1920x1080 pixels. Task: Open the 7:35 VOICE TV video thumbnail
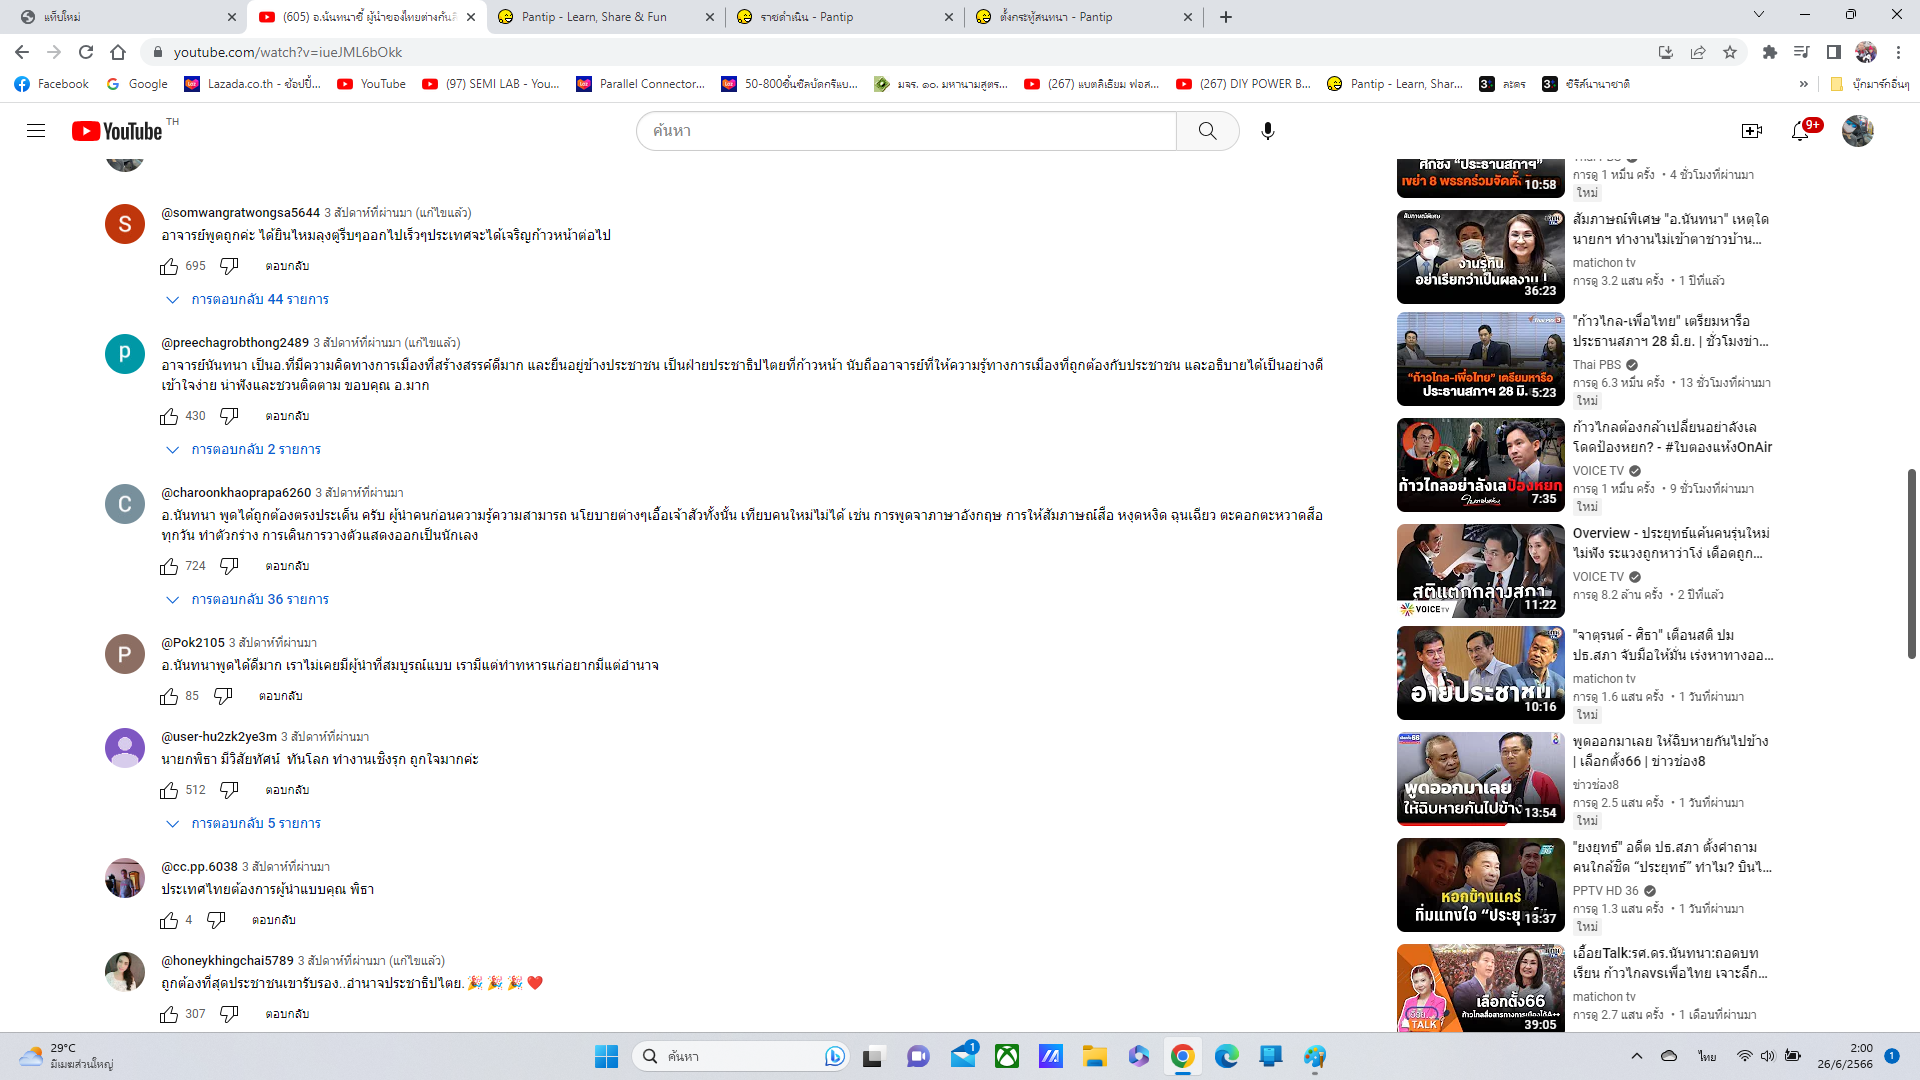1480,465
